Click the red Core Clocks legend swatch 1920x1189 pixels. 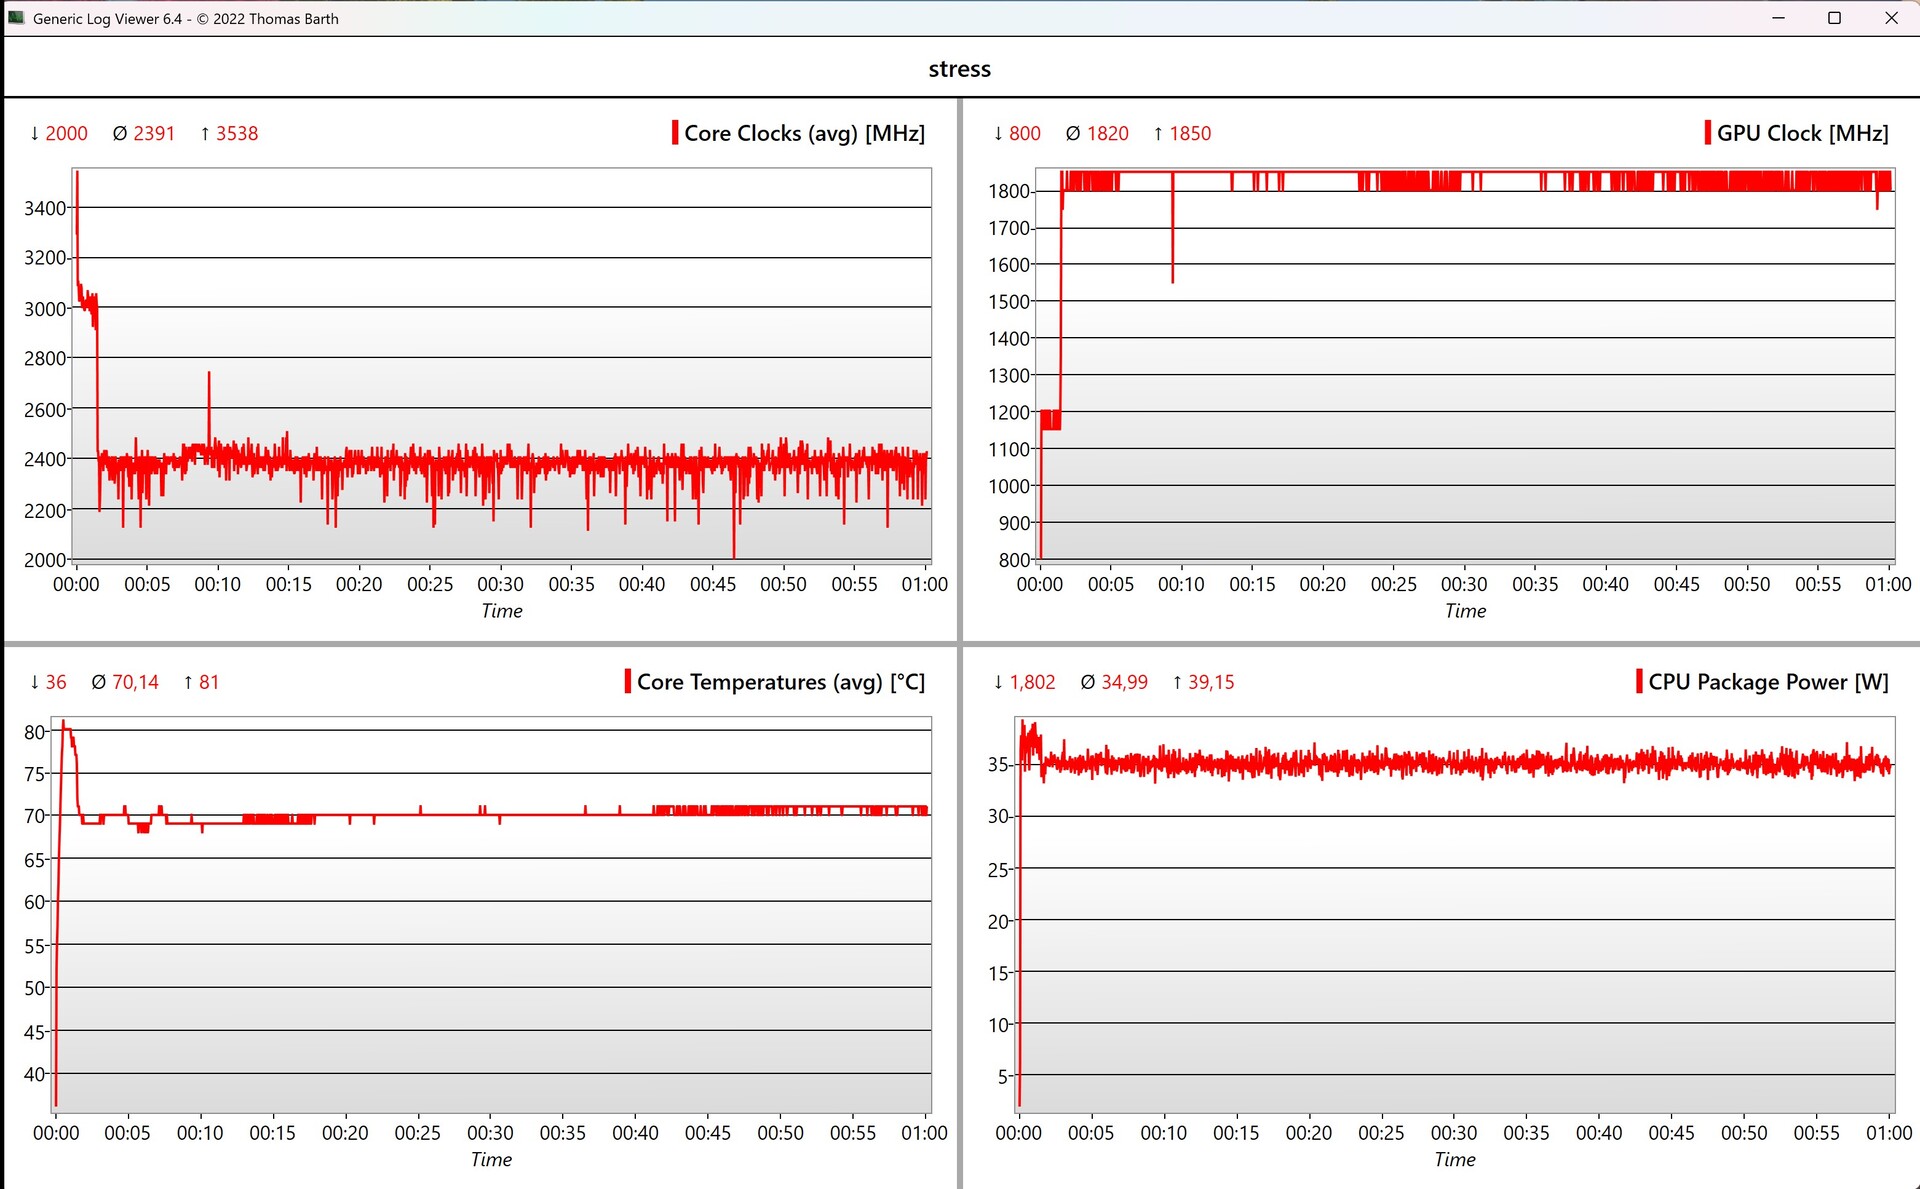[x=675, y=133]
